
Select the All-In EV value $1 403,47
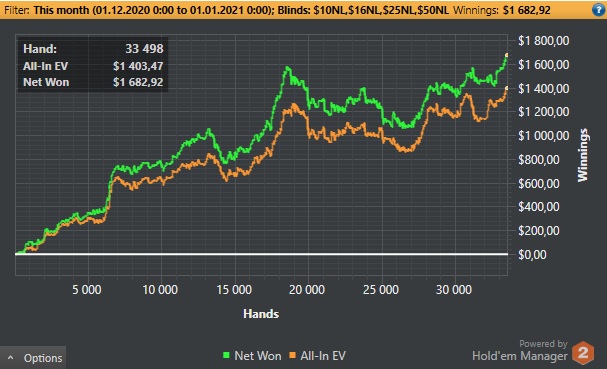coord(138,66)
